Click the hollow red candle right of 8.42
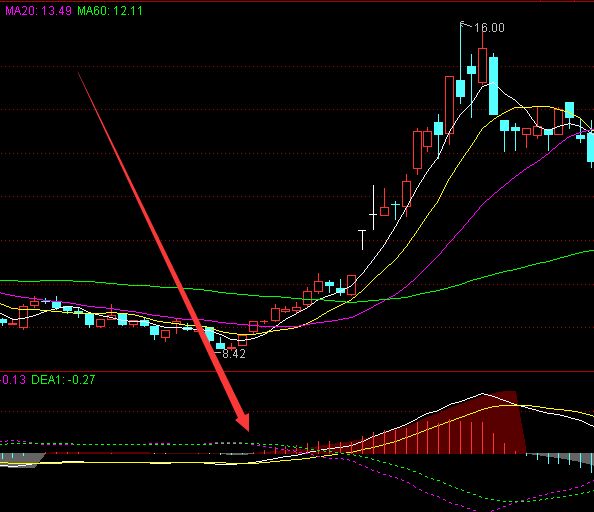Screen dimensions: 594x512 click(242, 340)
